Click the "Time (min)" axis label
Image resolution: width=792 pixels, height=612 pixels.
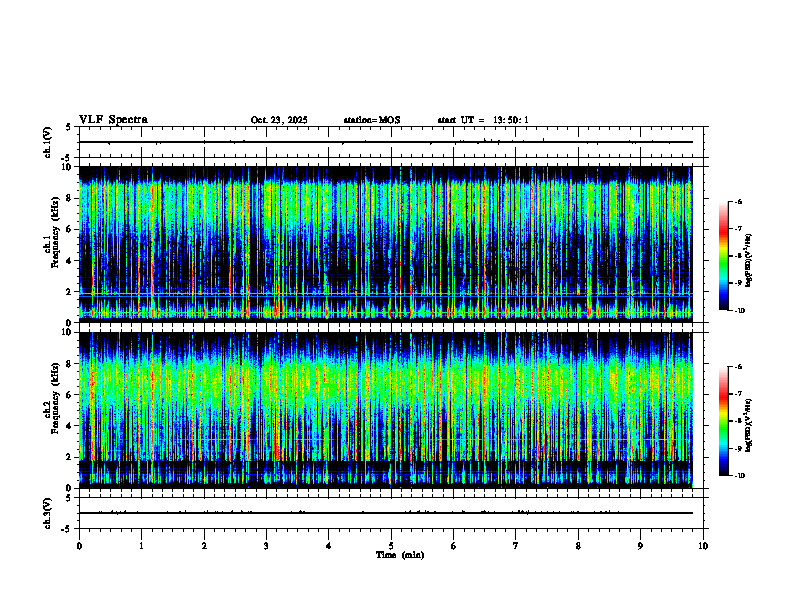tap(400, 555)
